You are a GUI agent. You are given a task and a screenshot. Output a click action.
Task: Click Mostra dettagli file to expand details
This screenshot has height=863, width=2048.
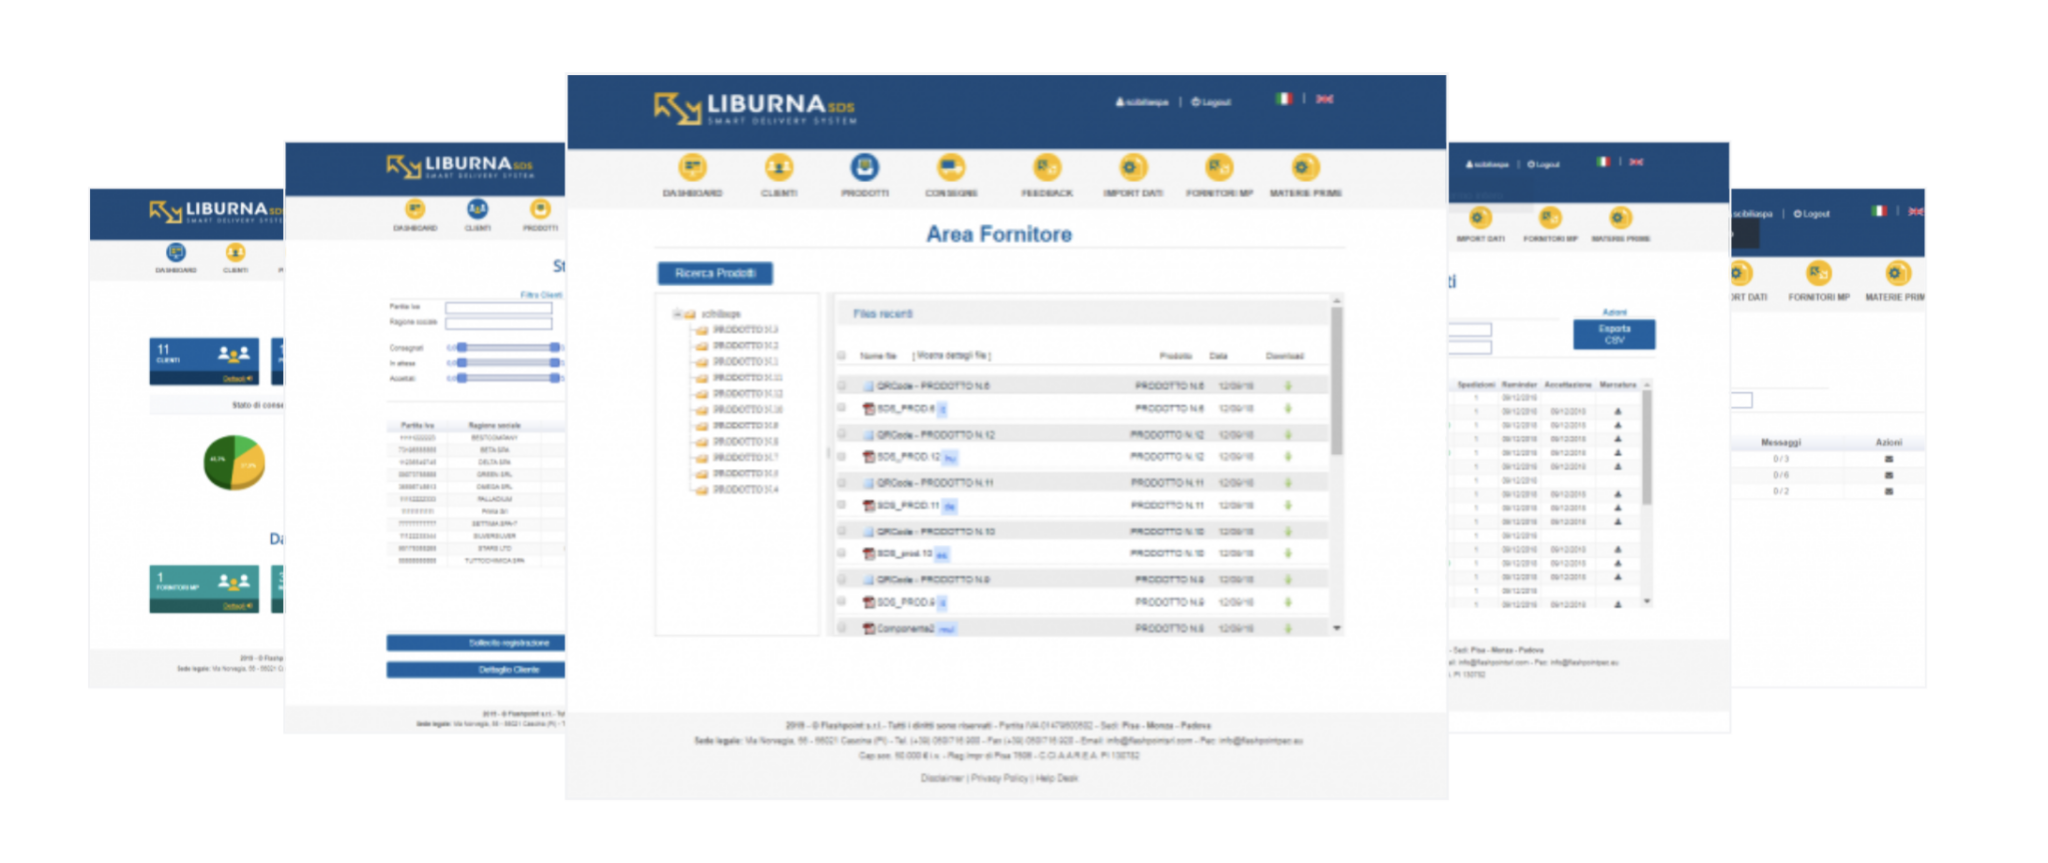[x=951, y=356]
